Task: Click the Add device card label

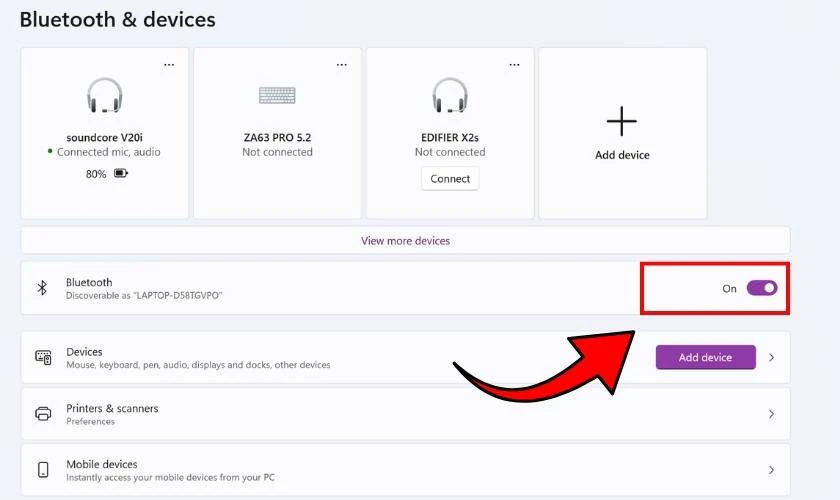Action: (x=622, y=155)
